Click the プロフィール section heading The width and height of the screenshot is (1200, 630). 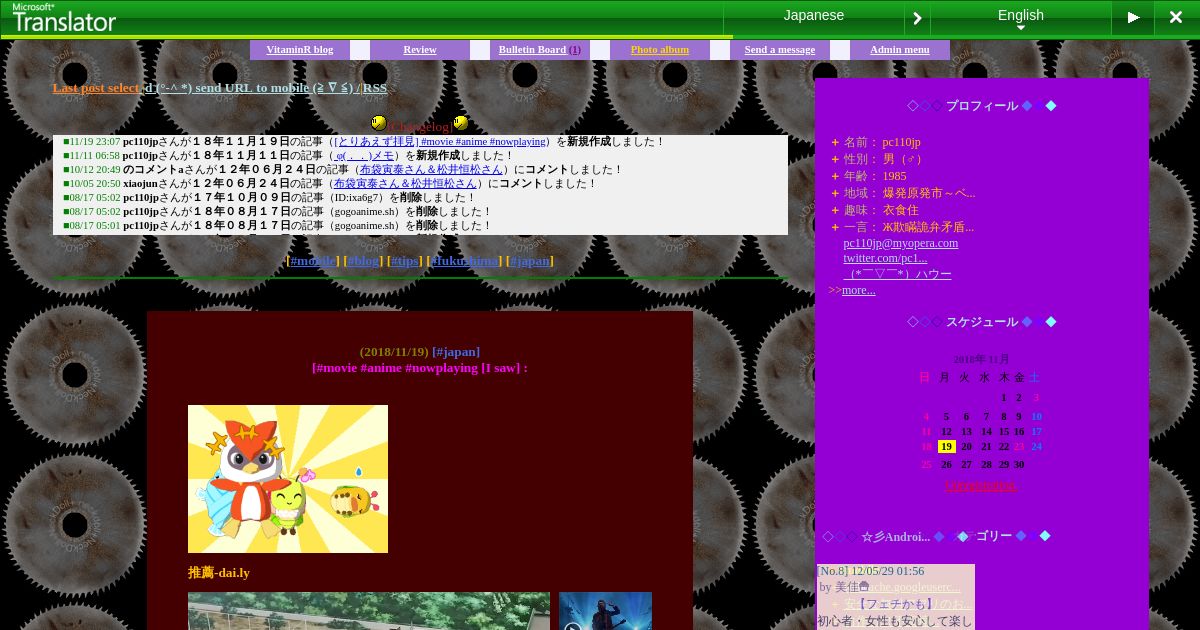point(982,106)
